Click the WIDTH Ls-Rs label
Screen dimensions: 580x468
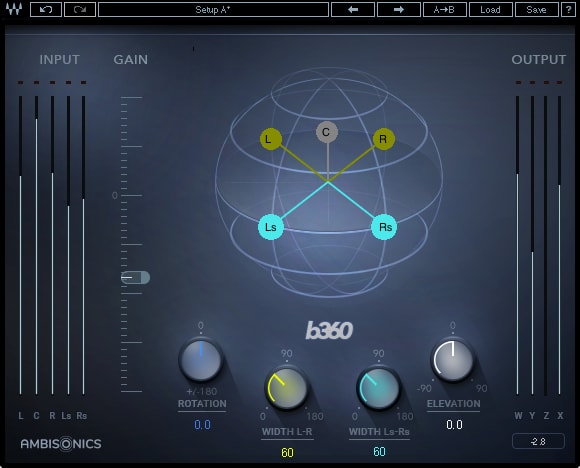pos(379,432)
